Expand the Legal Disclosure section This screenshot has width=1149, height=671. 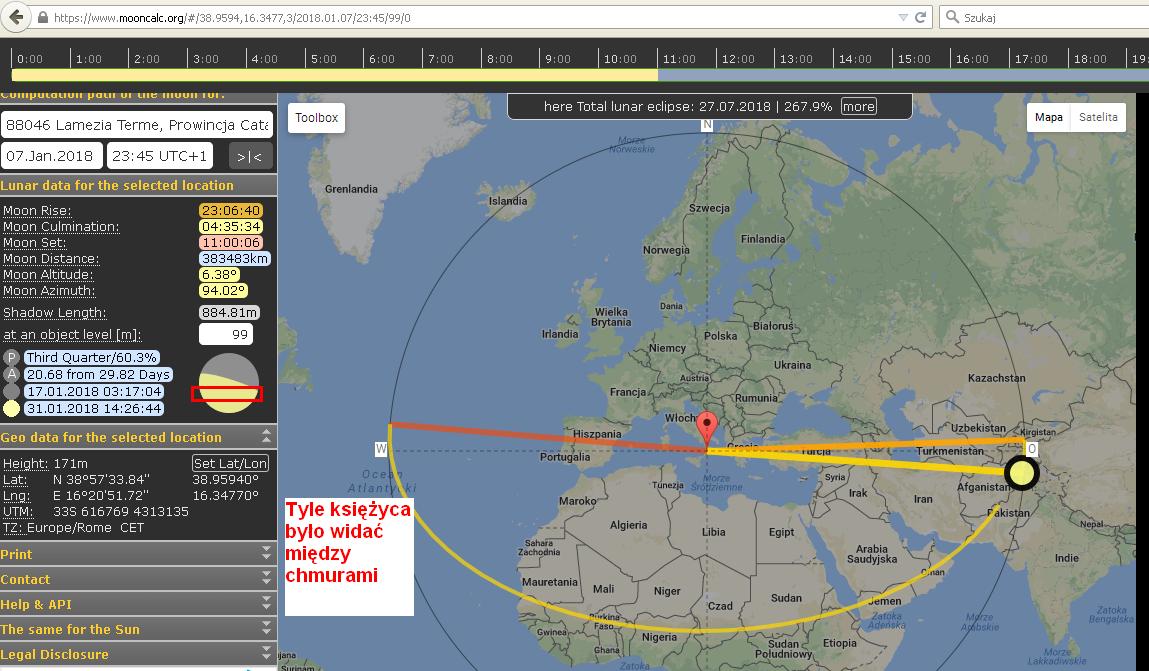(x=138, y=653)
